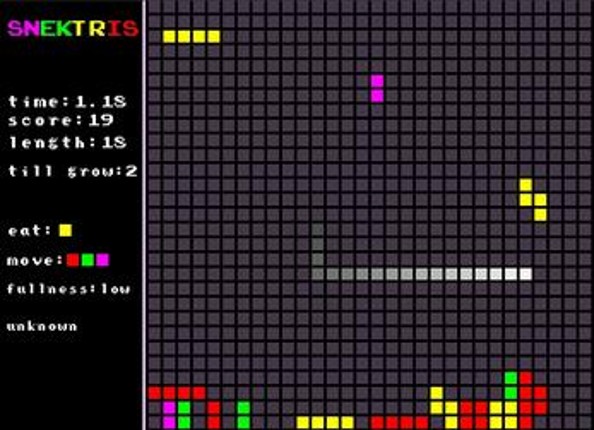Click the stacked magenta piece at bottom

(169, 415)
